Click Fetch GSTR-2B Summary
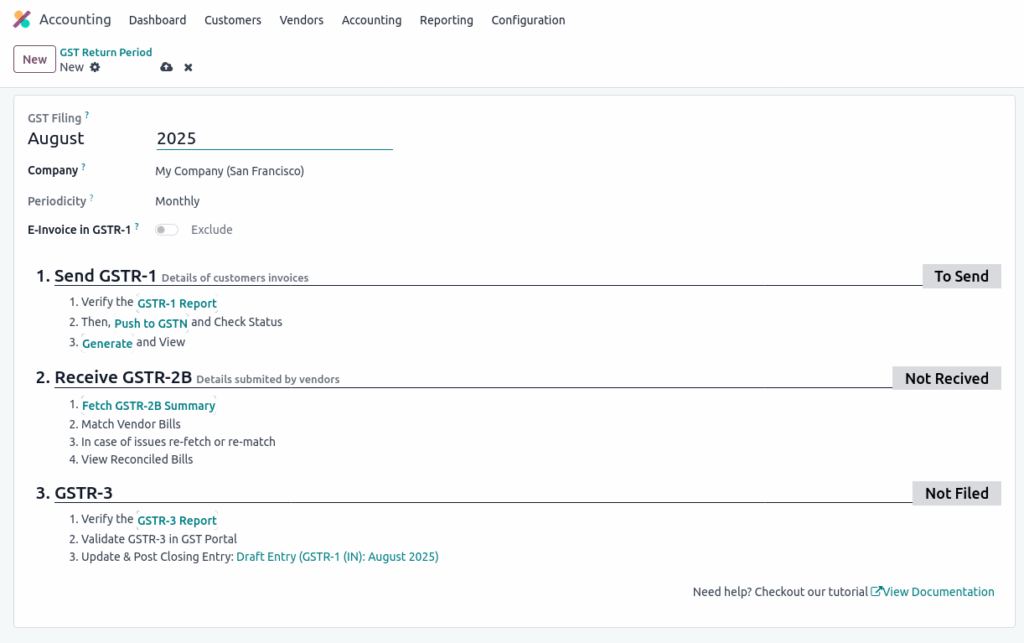 [148, 405]
